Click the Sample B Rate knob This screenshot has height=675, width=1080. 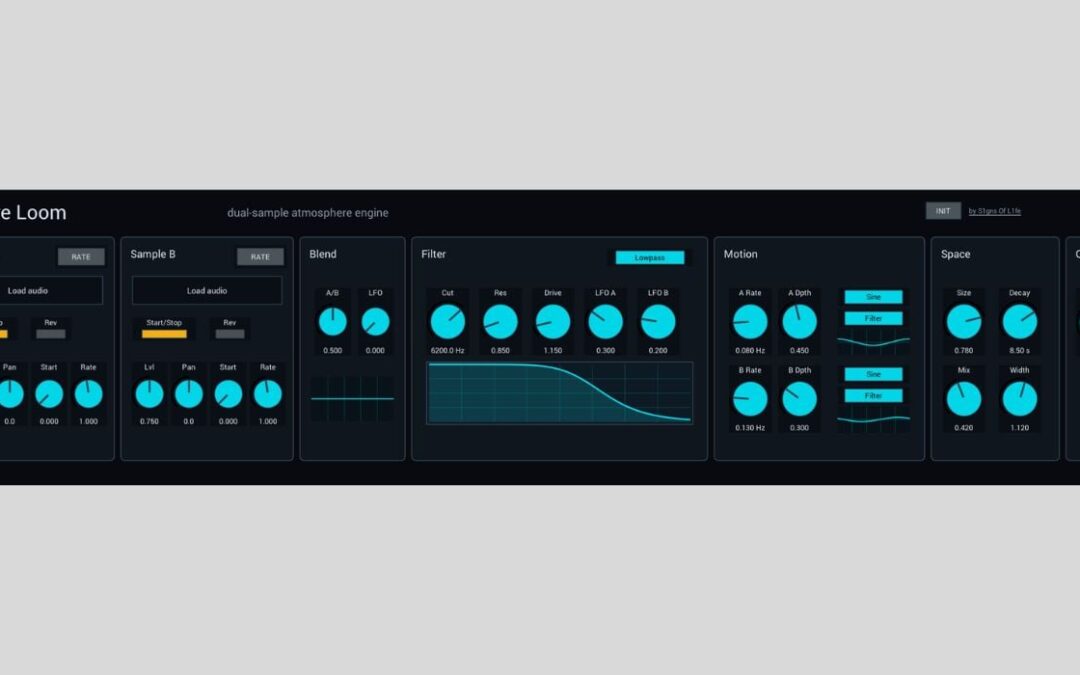point(268,394)
